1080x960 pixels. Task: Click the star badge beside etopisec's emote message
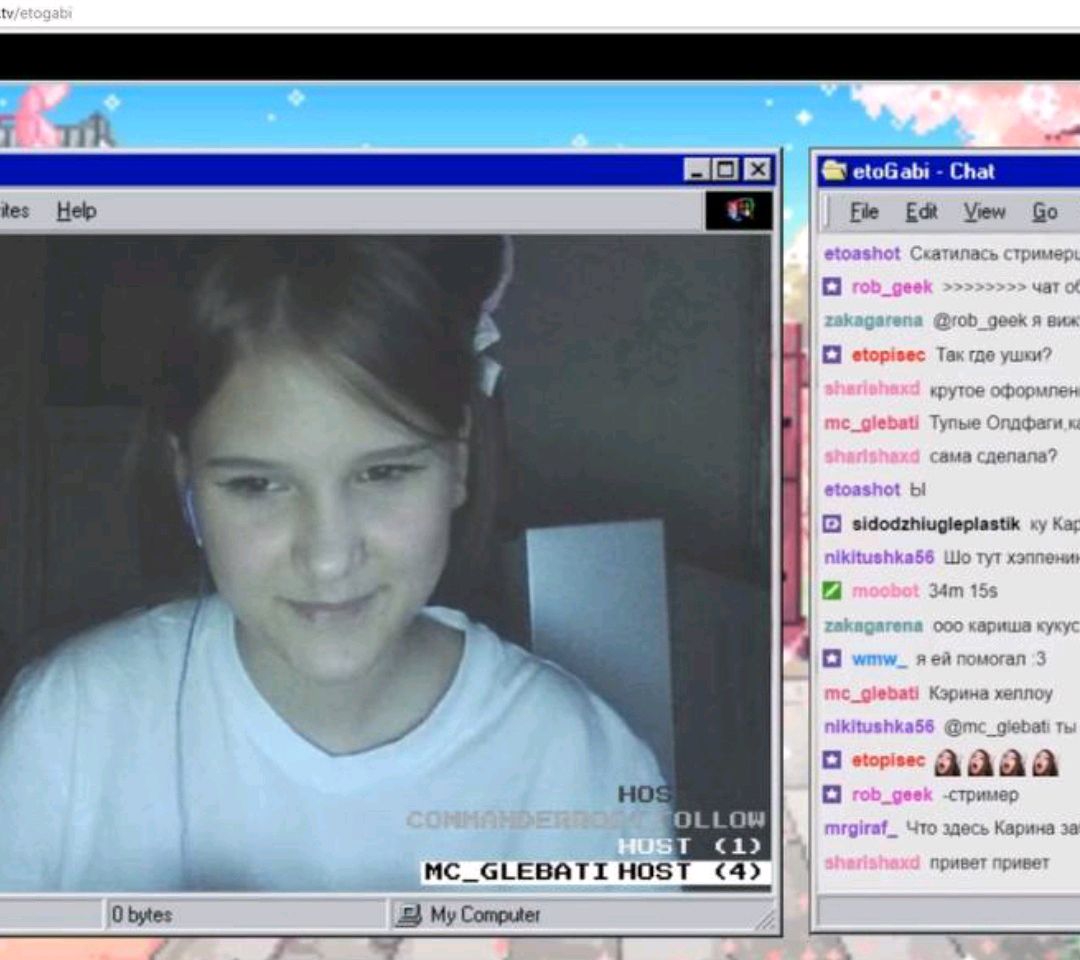point(832,760)
